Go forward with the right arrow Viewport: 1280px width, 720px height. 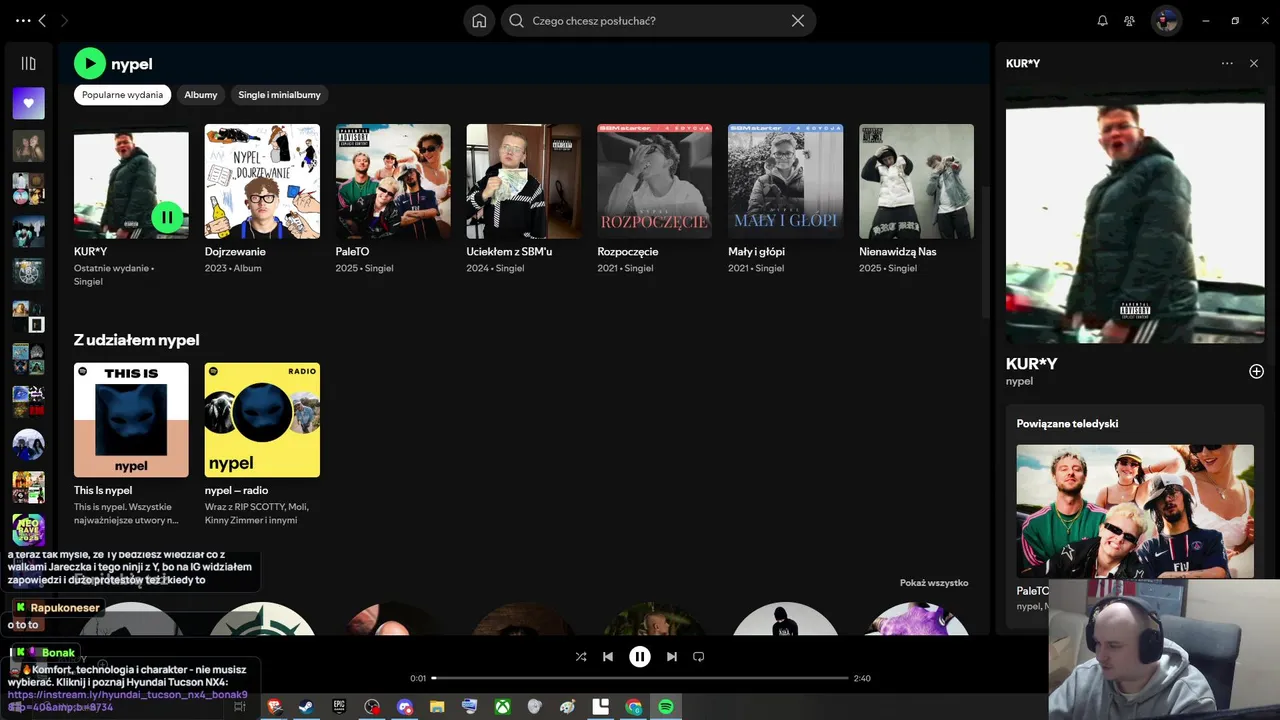coord(64,21)
